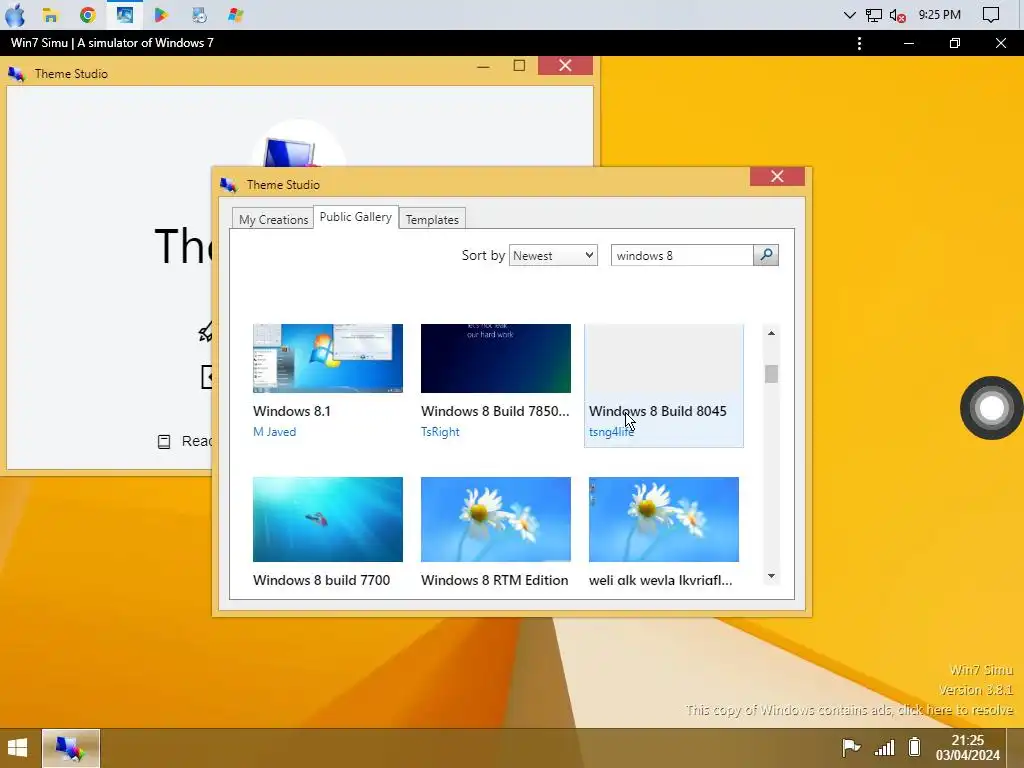
Task: Open the Windows 8 Build 7850 thumbnail
Action: coord(496,358)
